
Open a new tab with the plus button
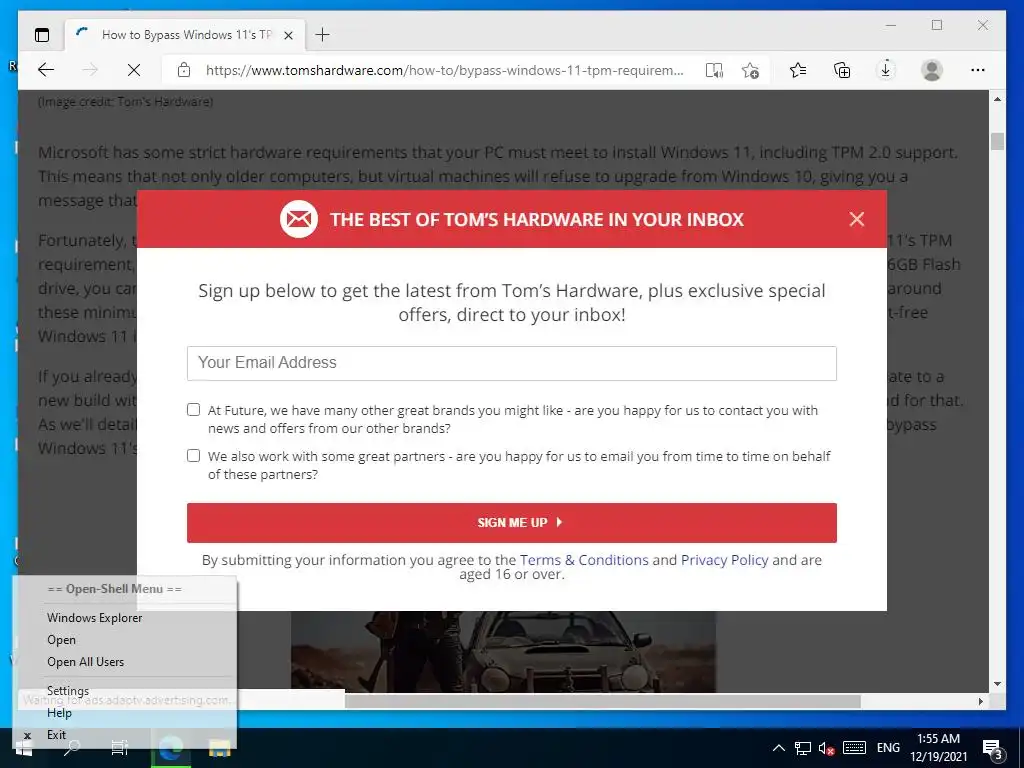click(323, 35)
